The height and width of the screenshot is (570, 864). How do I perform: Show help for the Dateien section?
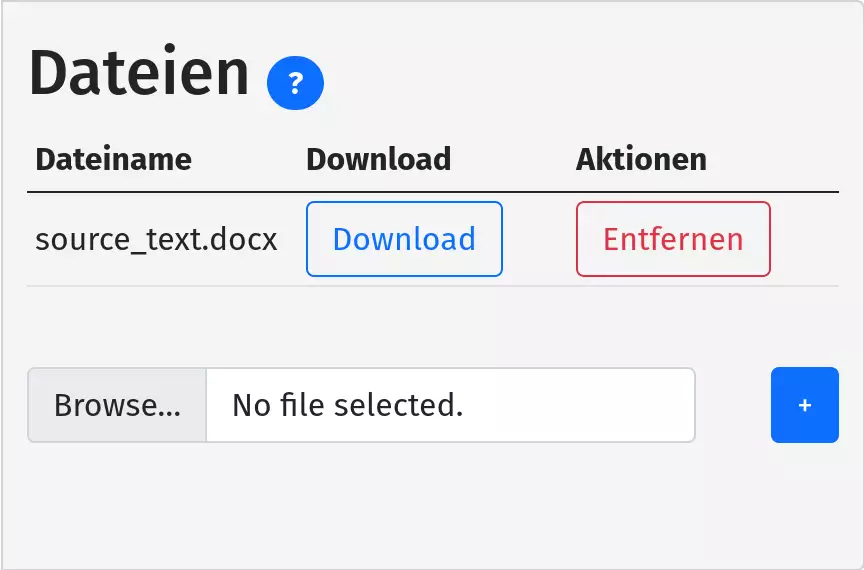(x=295, y=83)
